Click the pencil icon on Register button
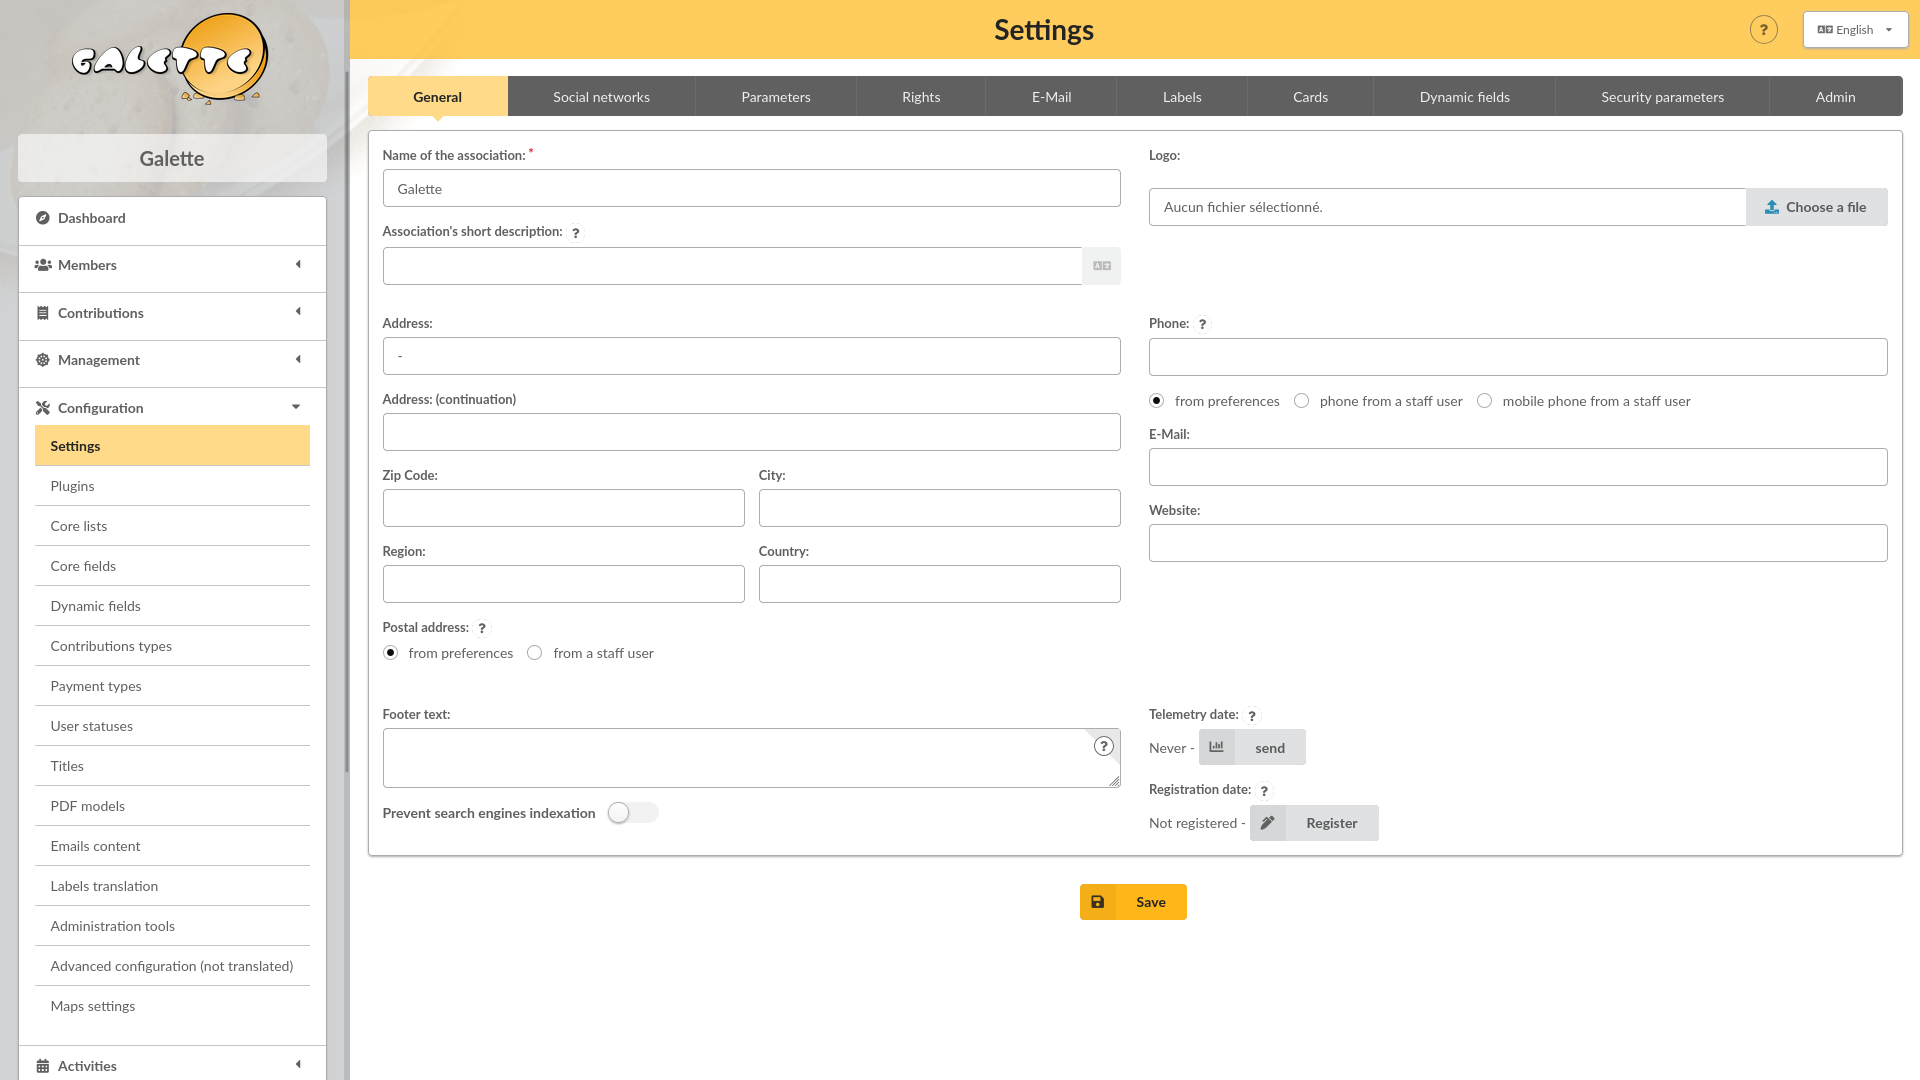 coord(1268,823)
